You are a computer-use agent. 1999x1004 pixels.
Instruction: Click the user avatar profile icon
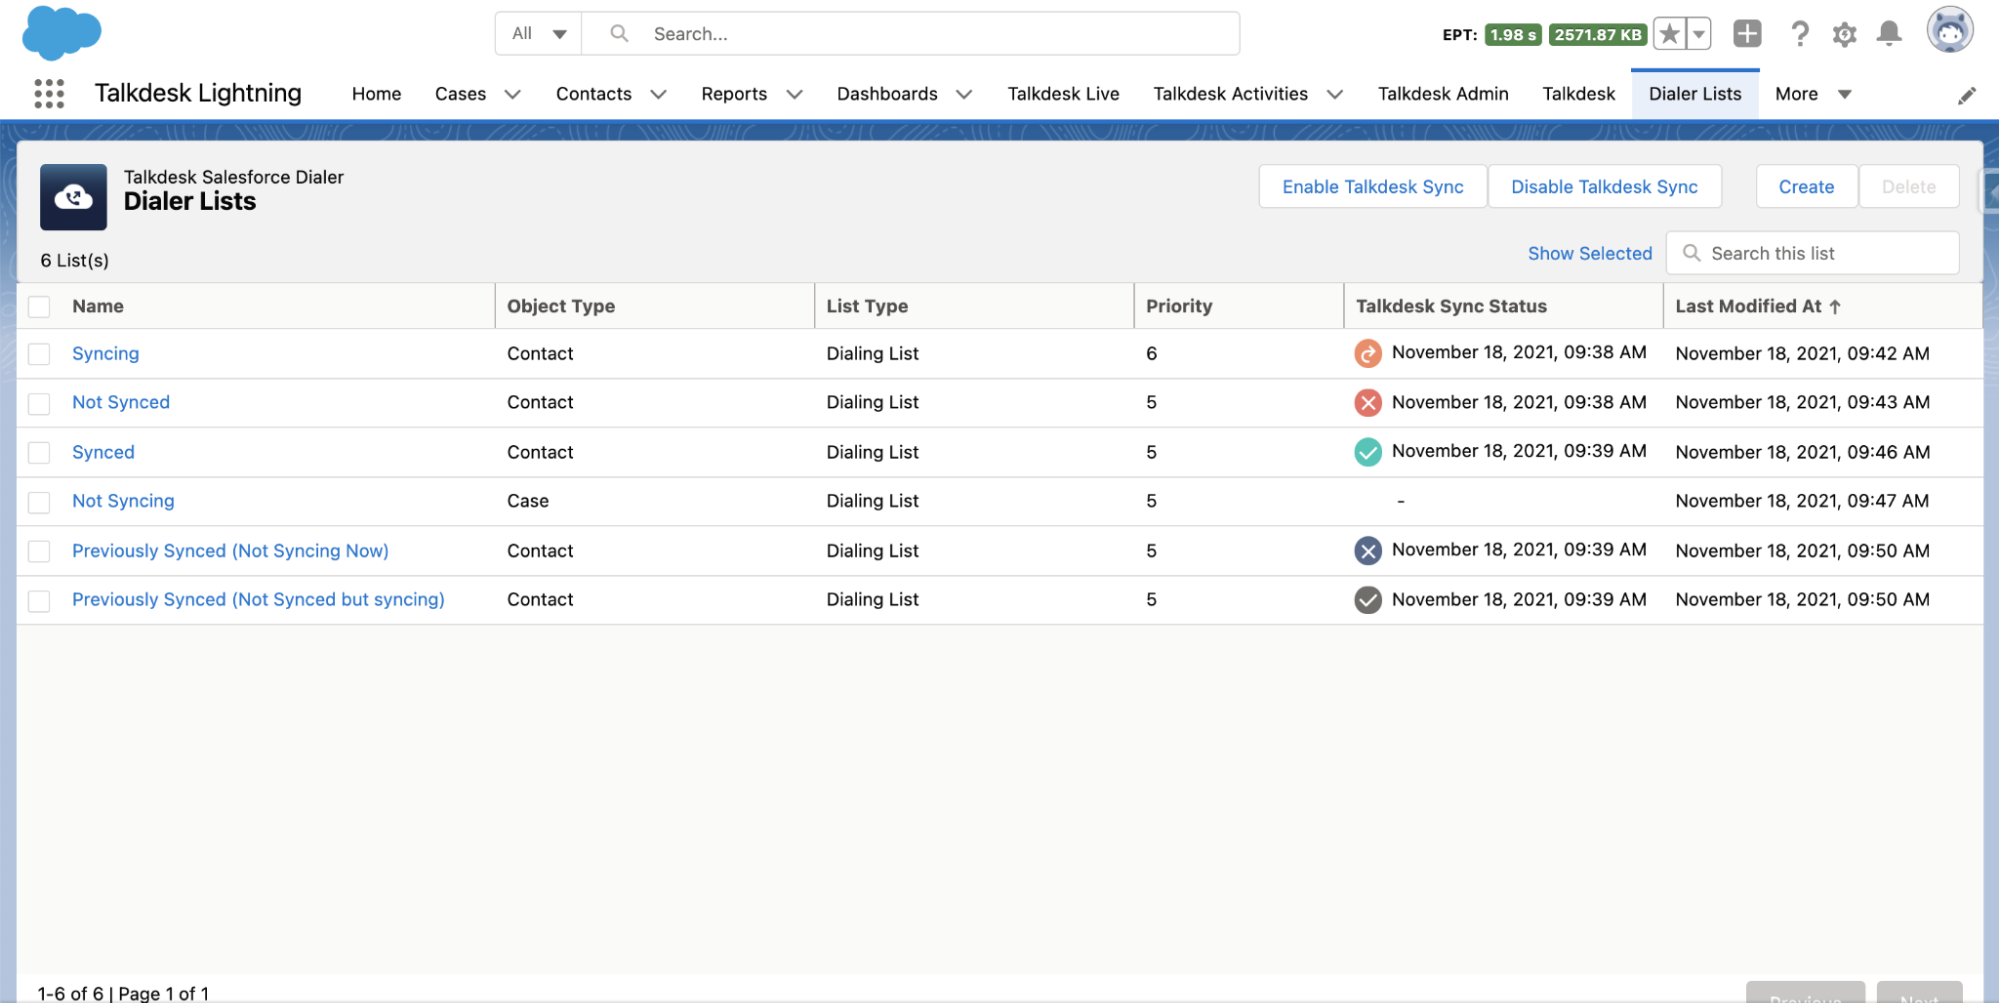[x=1950, y=31]
